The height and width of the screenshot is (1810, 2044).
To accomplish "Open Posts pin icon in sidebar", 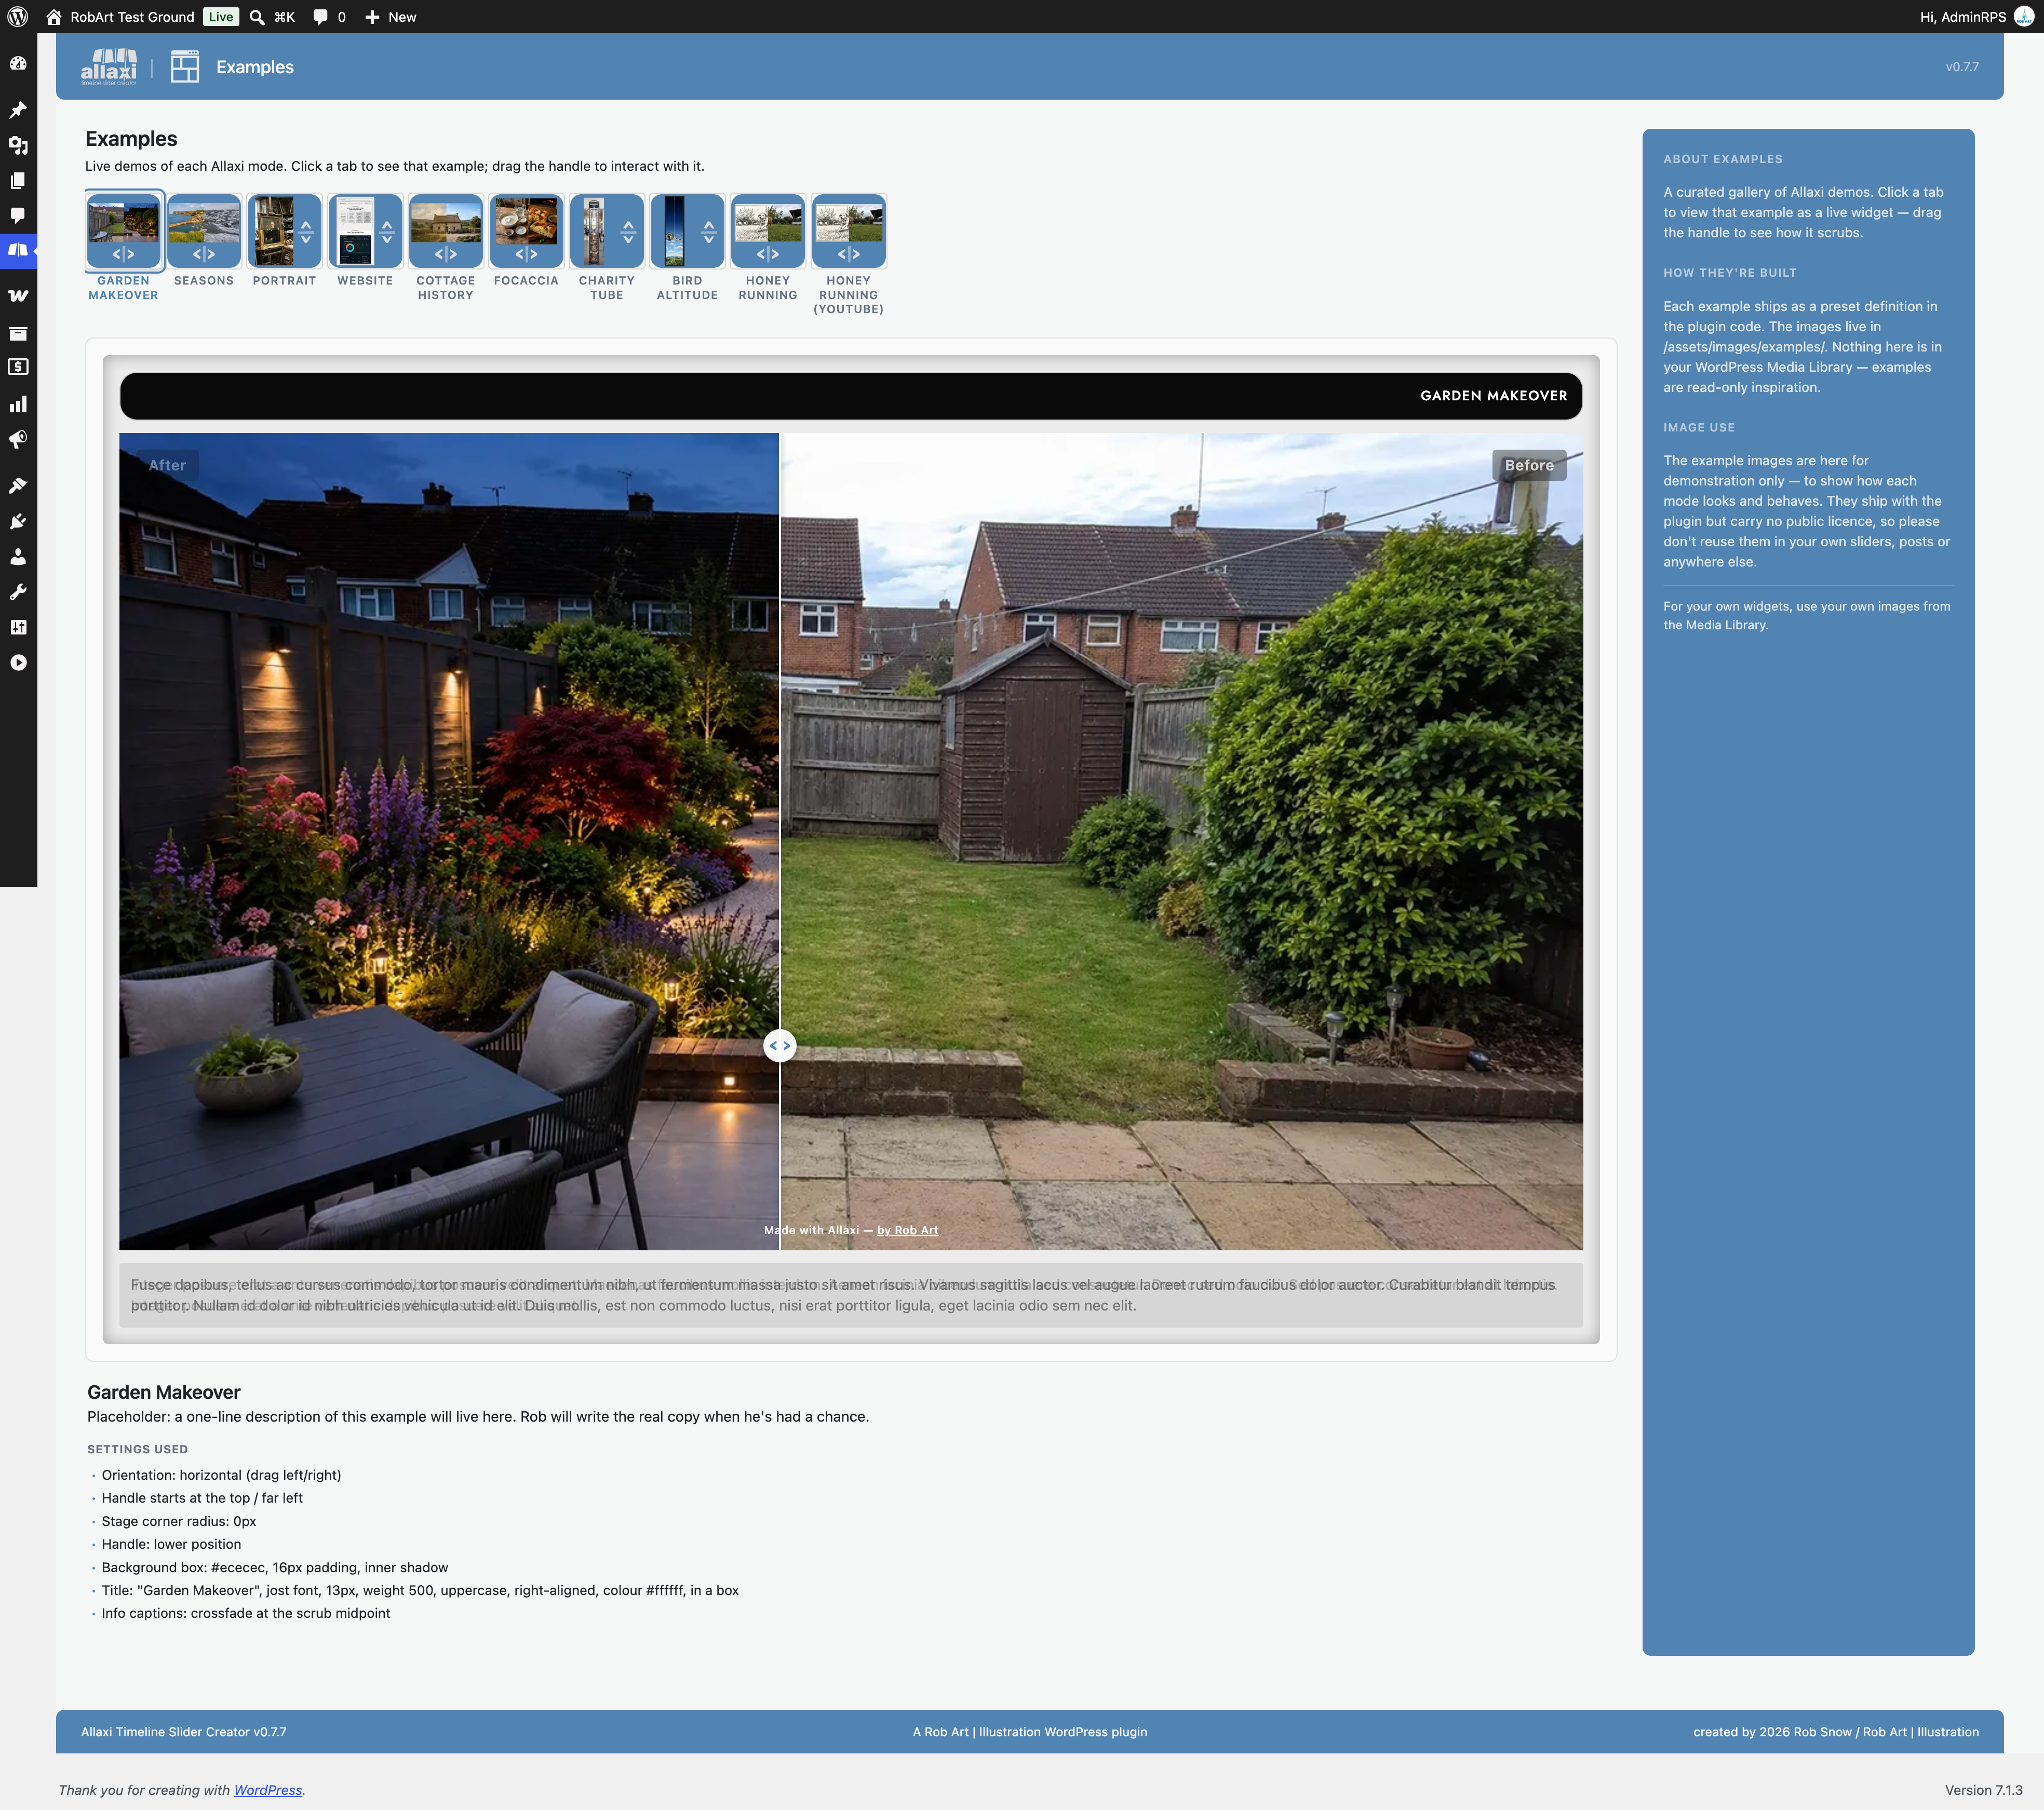I will tap(18, 109).
